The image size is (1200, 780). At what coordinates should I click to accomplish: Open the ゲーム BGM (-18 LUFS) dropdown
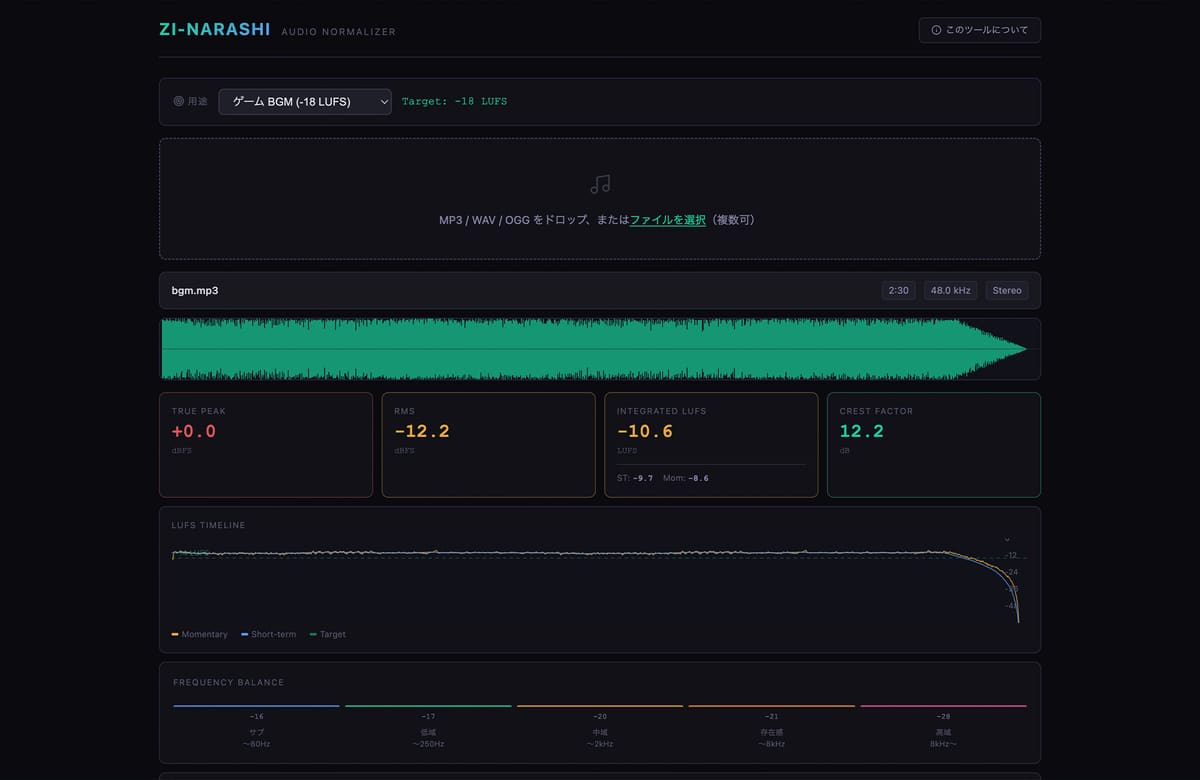pos(305,101)
